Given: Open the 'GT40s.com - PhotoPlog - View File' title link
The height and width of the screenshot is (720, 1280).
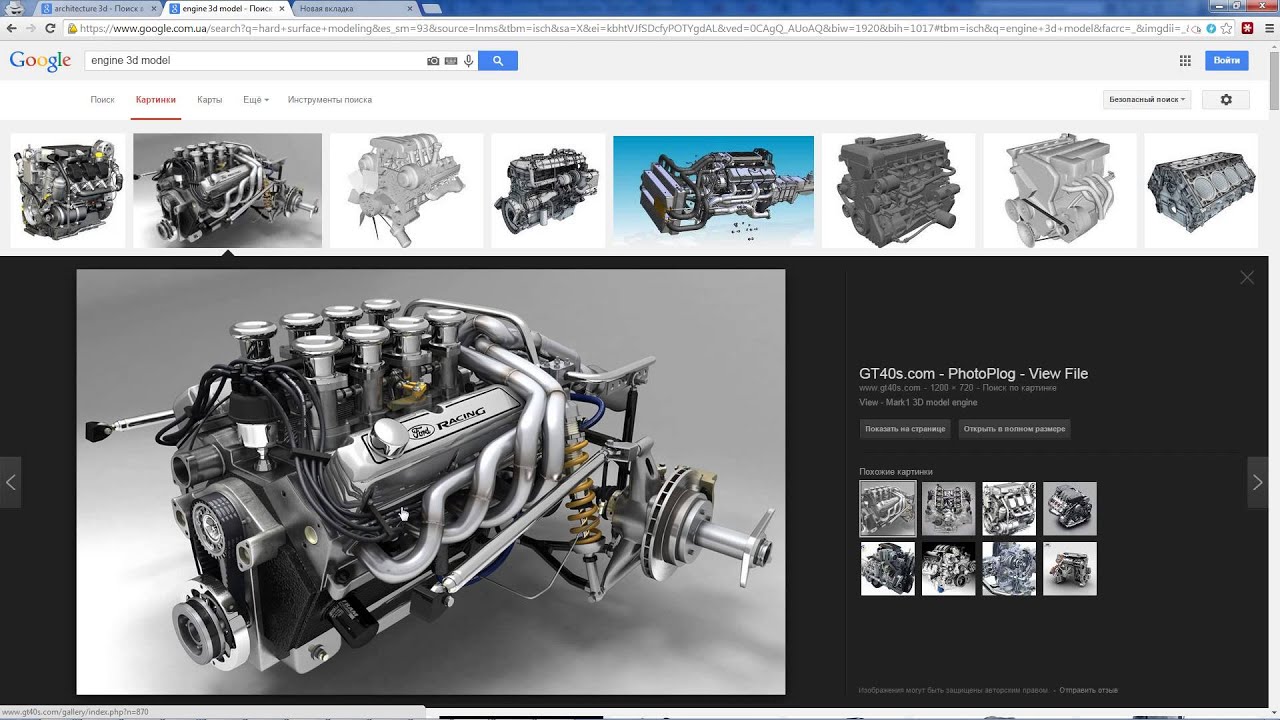Looking at the screenshot, I should pyautogui.click(x=973, y=374).
